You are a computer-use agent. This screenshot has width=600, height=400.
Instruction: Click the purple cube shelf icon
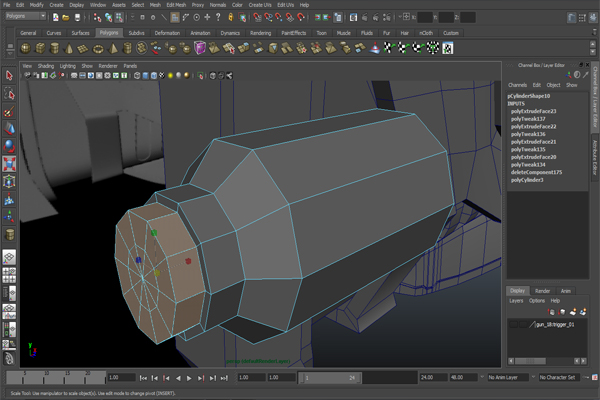(x=200, y=48)
